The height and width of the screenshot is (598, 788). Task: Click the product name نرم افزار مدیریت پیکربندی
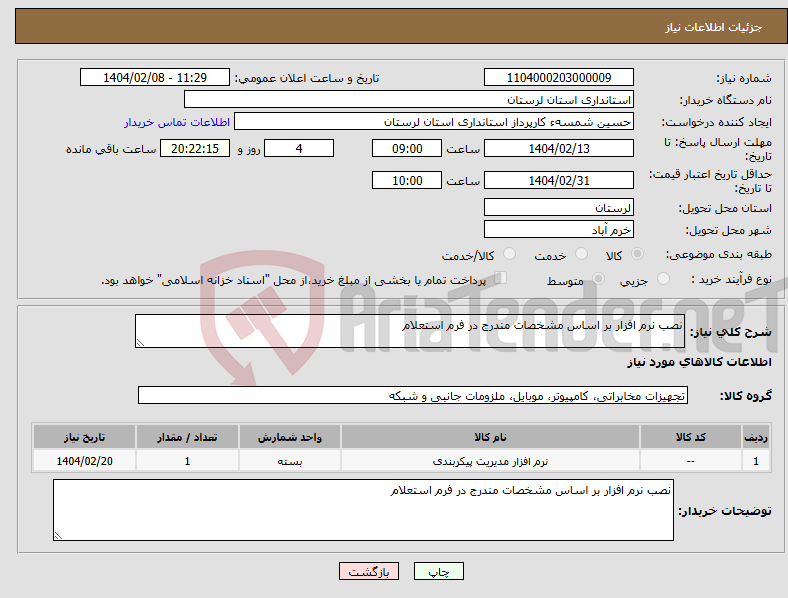tap(490, 461)
